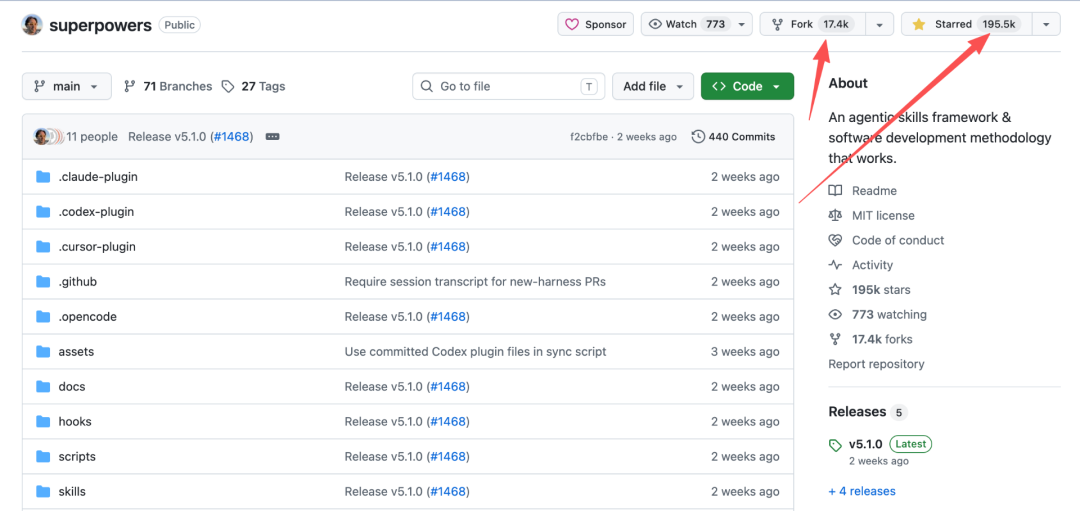Open commit hash f2cbfbe
This screenshot has height=511, width=1080.
point(589,136)
